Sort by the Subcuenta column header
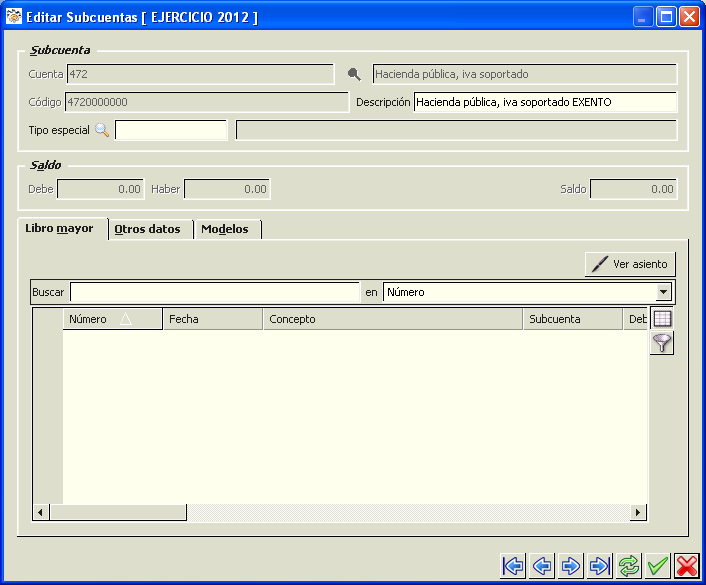The width and height of the screenshot is (706, 585). click(x=573, y=319)
